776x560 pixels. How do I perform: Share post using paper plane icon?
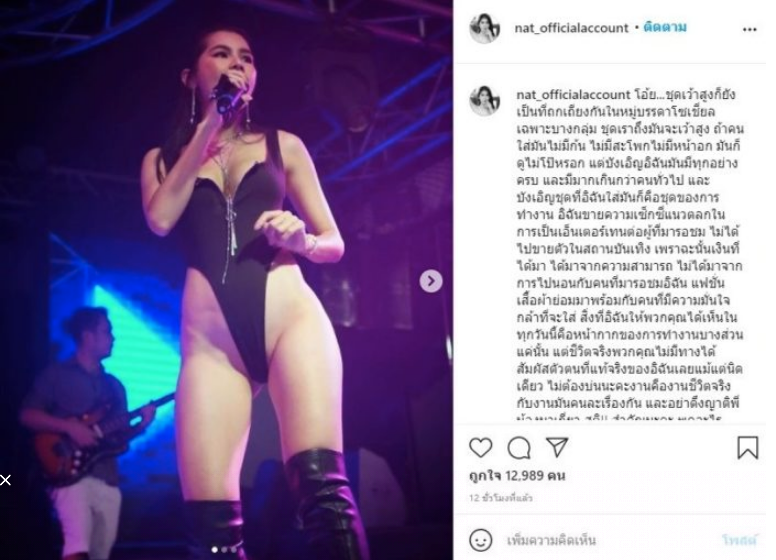(x=557, y=447)
